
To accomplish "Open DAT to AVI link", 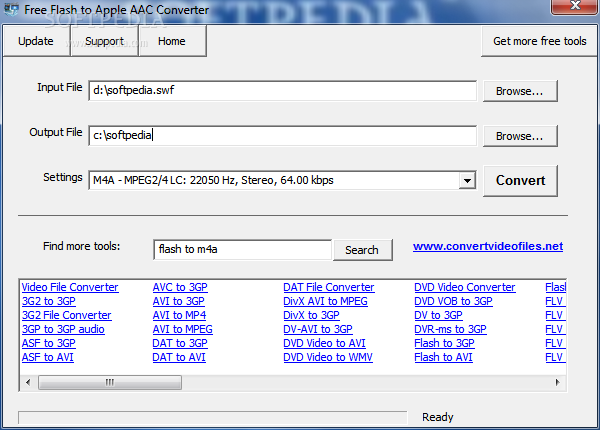I will (x=179, y=357).
